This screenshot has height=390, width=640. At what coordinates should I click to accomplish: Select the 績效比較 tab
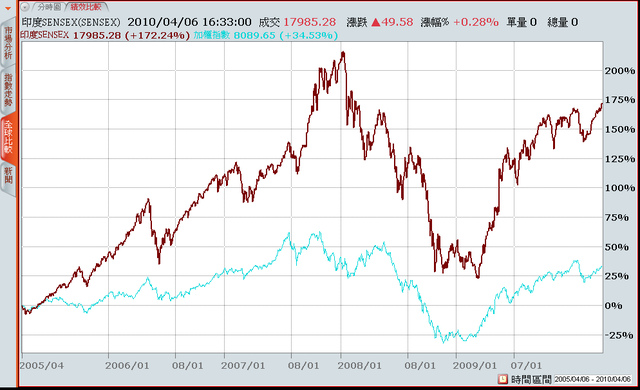pos(86,7)
